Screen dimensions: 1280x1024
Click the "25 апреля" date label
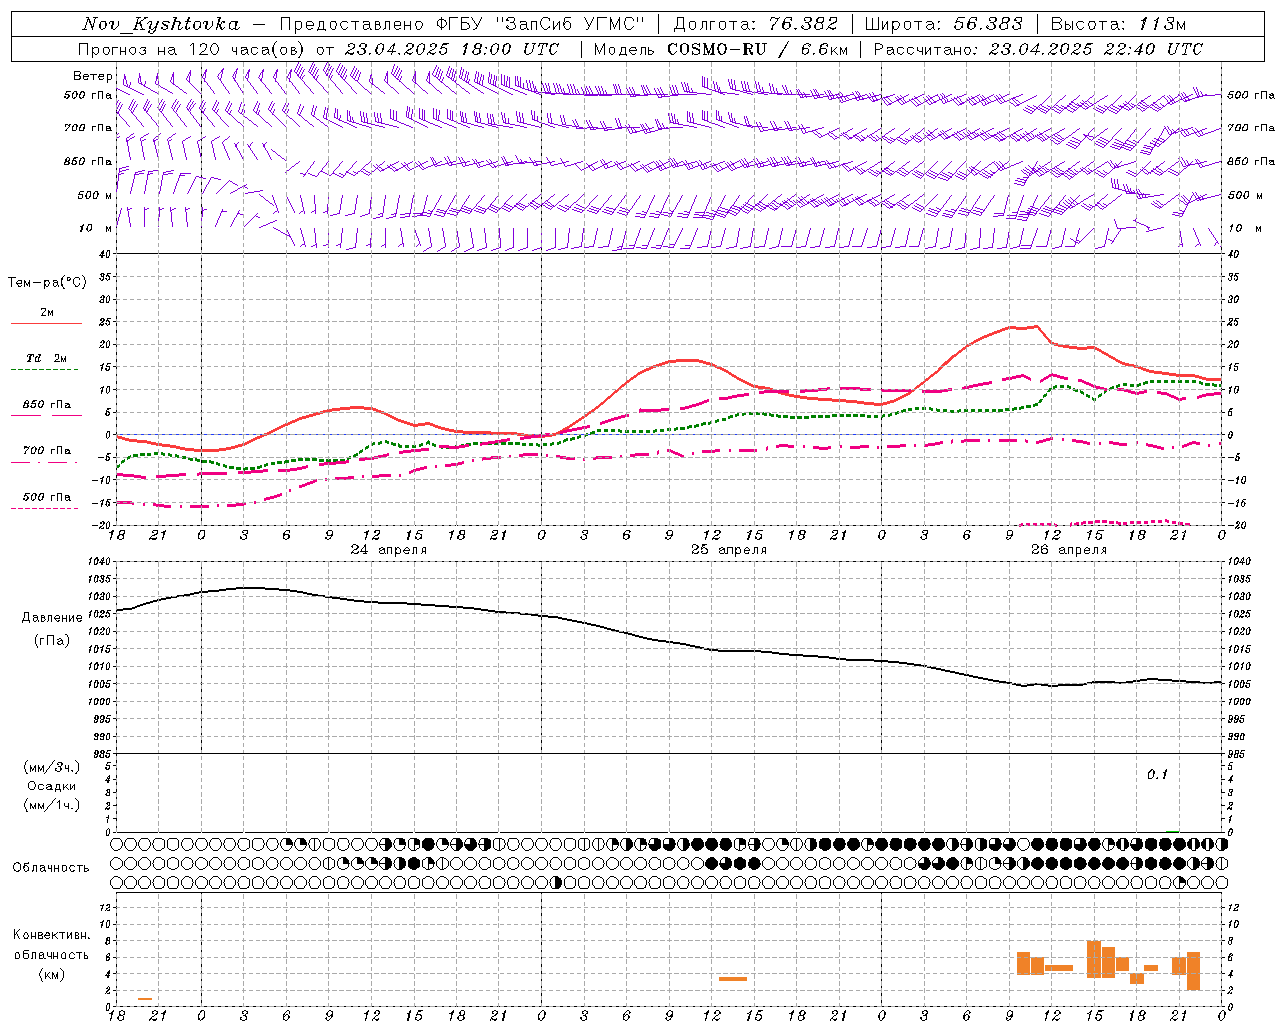729,550
